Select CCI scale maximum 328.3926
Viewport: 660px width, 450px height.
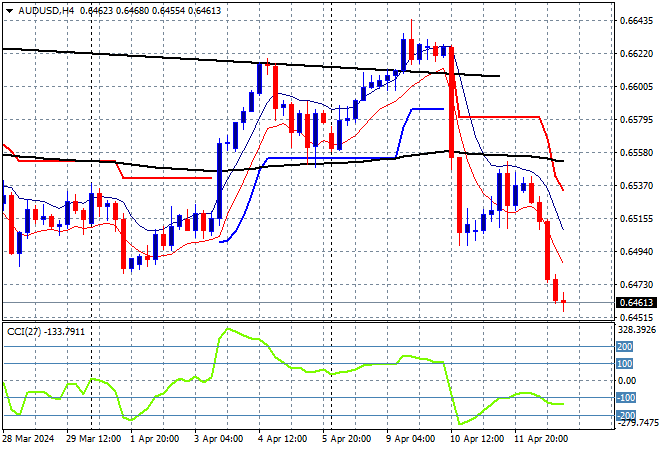click(637, 330)
